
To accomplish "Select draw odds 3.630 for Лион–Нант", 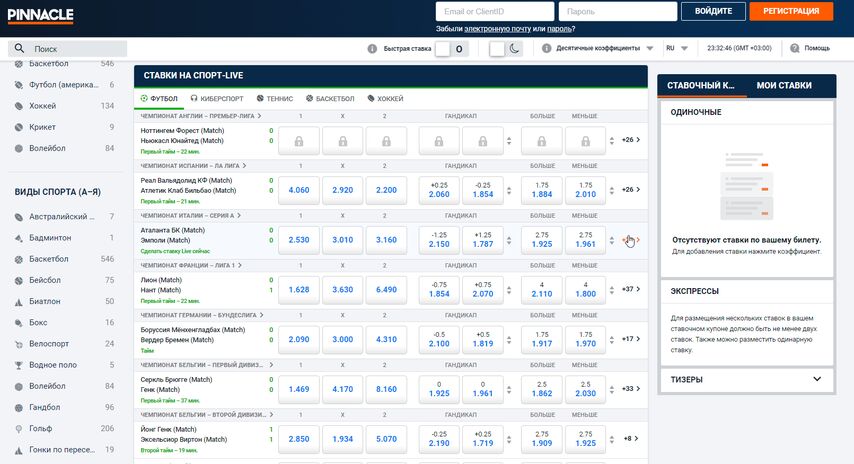I will (343, 290).
